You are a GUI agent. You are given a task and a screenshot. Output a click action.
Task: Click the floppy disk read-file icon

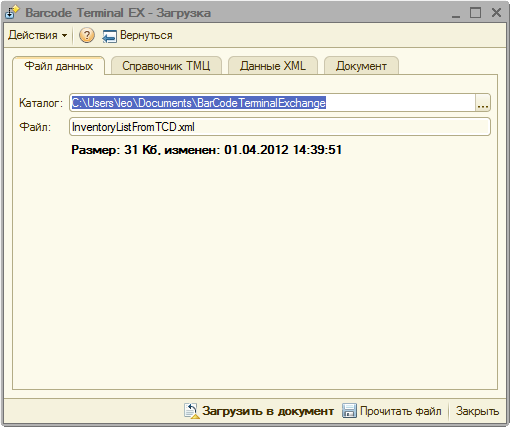coord(349,411)
